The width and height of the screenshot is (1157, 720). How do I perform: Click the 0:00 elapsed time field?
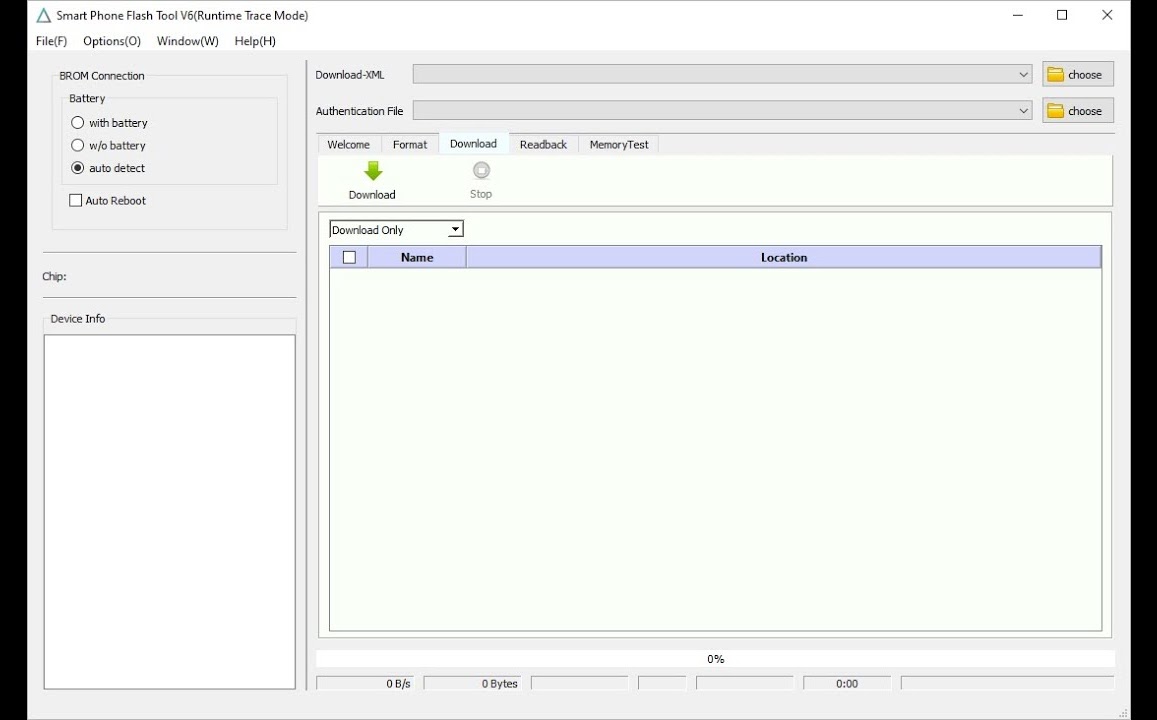[x=847, y=684]
